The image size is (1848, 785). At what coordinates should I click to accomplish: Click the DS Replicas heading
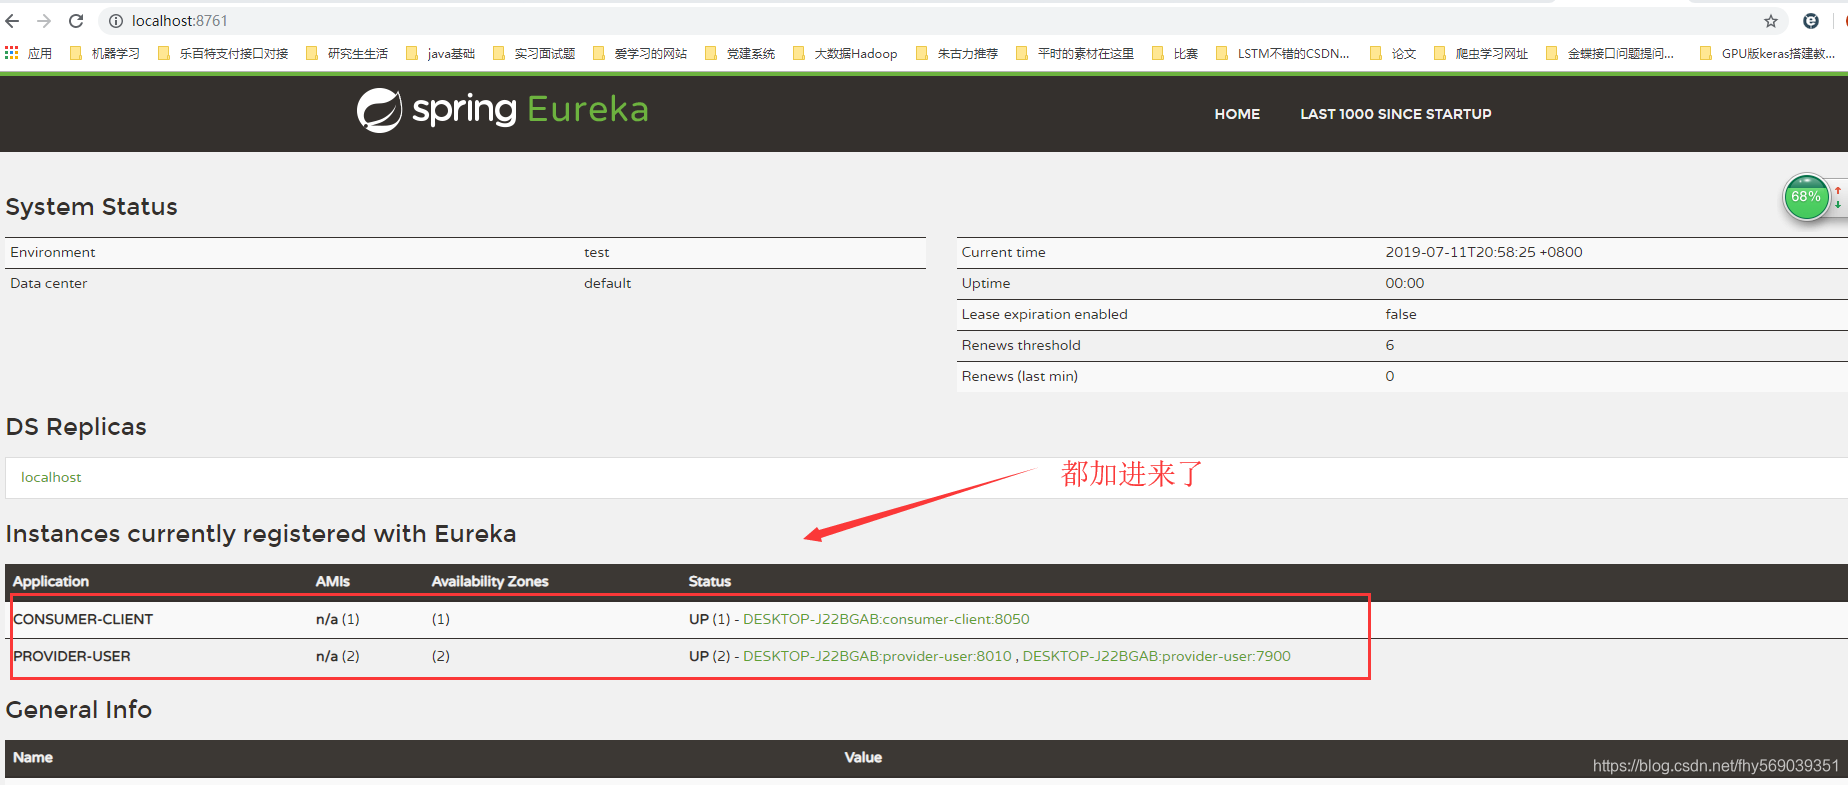point(76,427)
